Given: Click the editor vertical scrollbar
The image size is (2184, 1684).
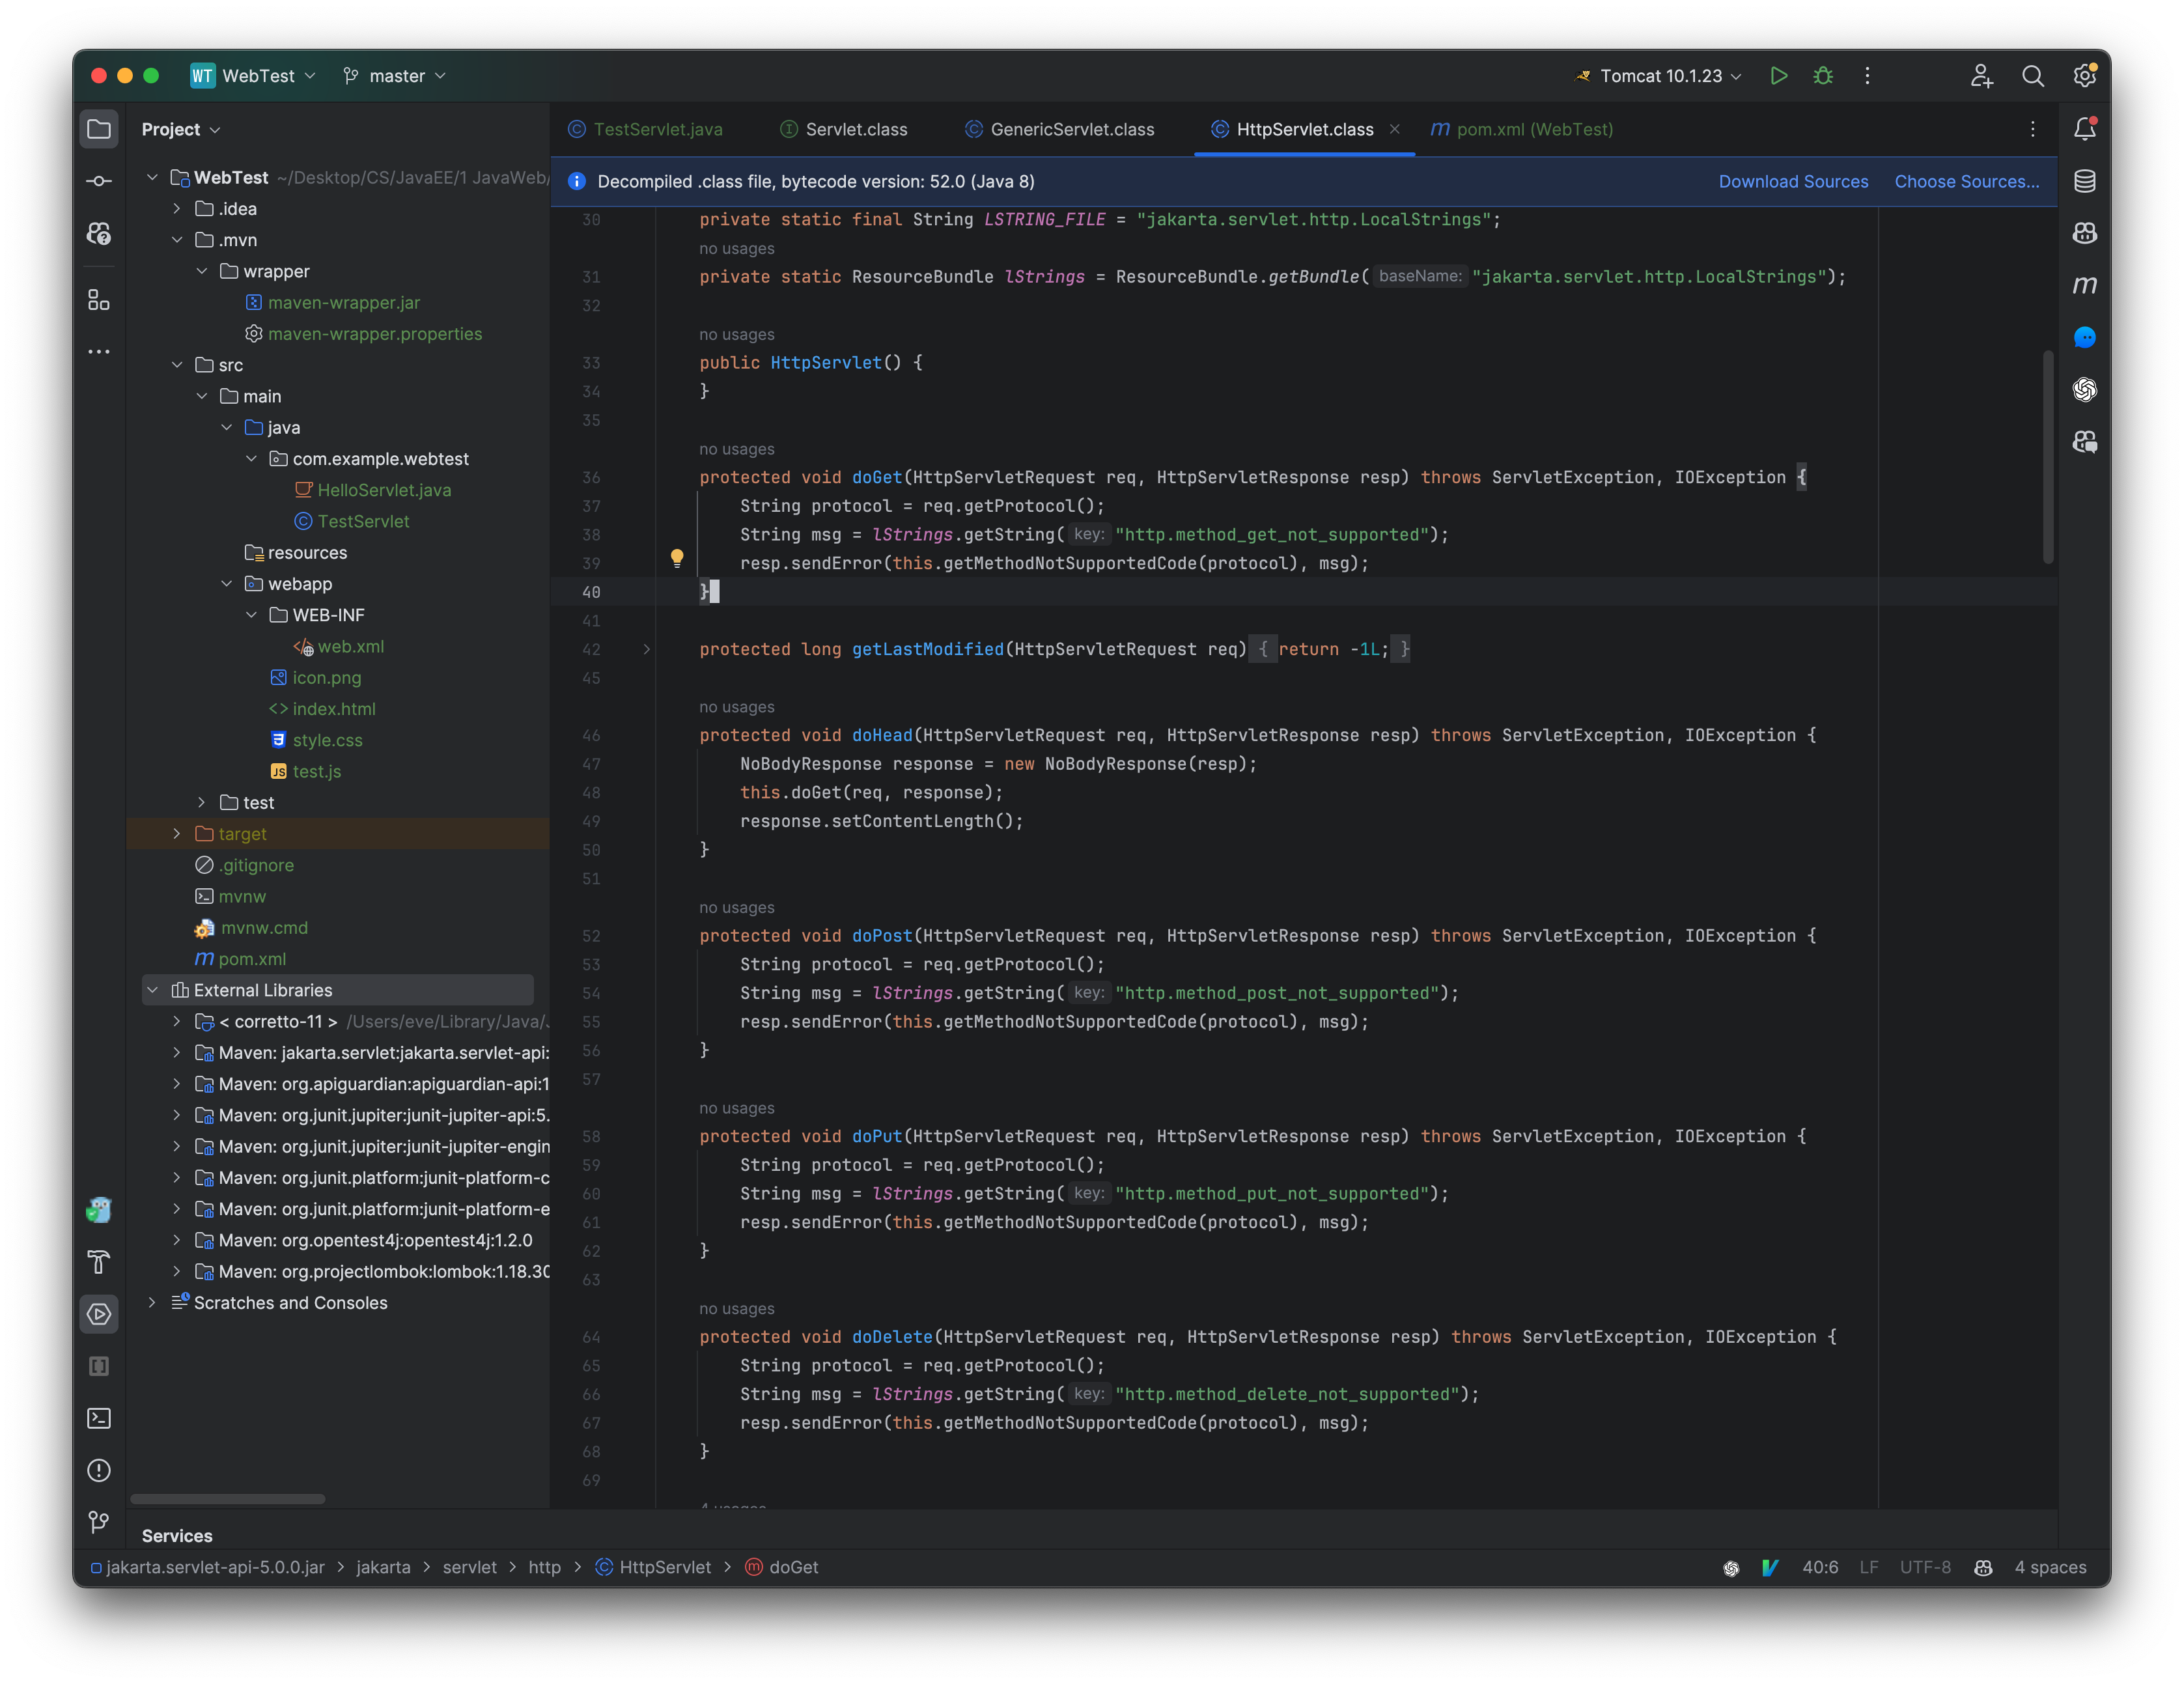Looking at the screenshot, I should (2048, 457).
